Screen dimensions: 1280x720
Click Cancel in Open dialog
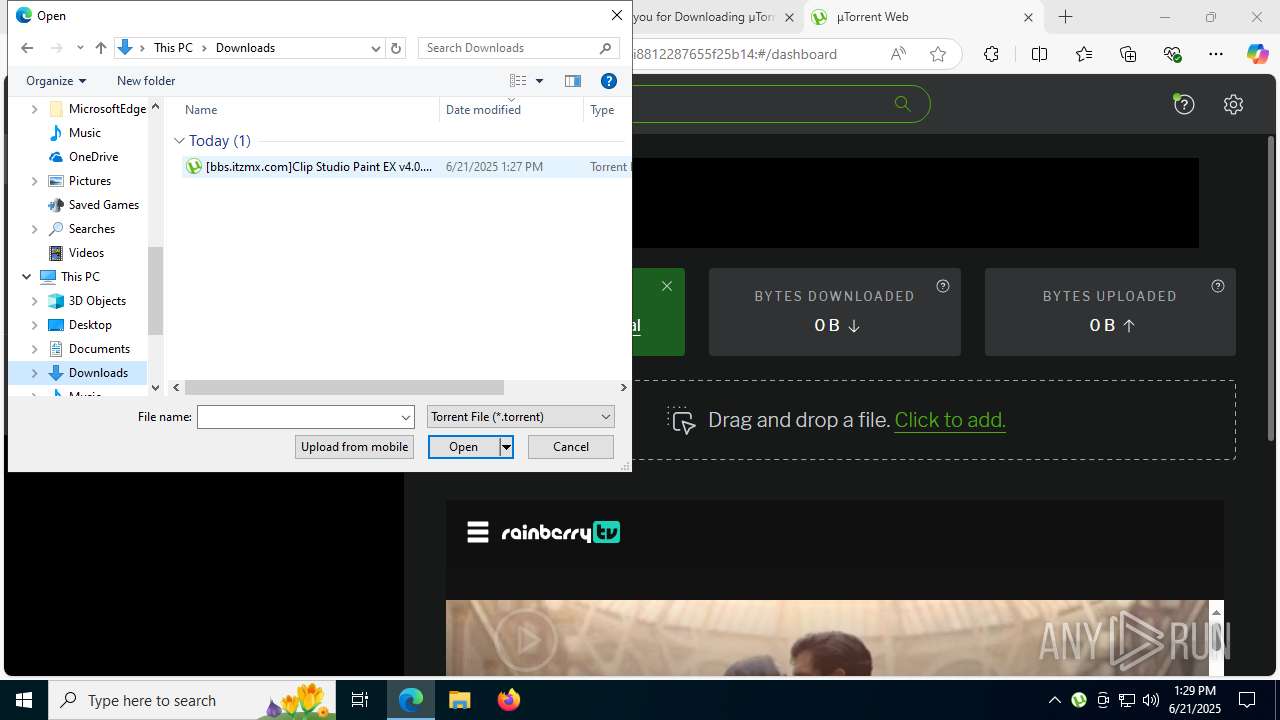tap(571, 447)
